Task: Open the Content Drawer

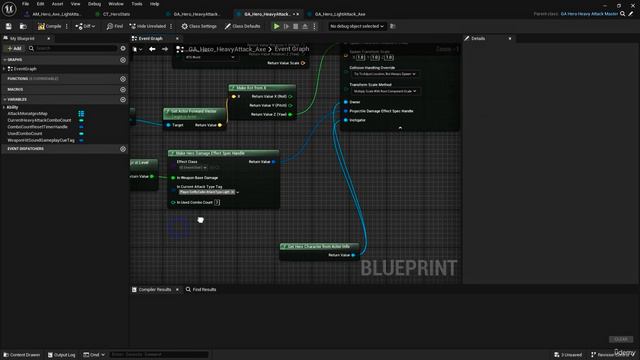Action: point(22,355)
